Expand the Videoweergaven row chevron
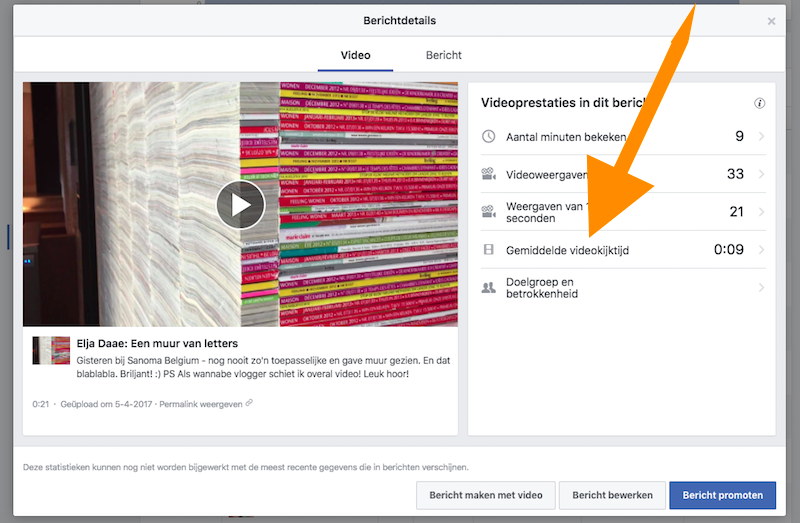This screenshot has height=523, width=800. click(x=760, y=174)
